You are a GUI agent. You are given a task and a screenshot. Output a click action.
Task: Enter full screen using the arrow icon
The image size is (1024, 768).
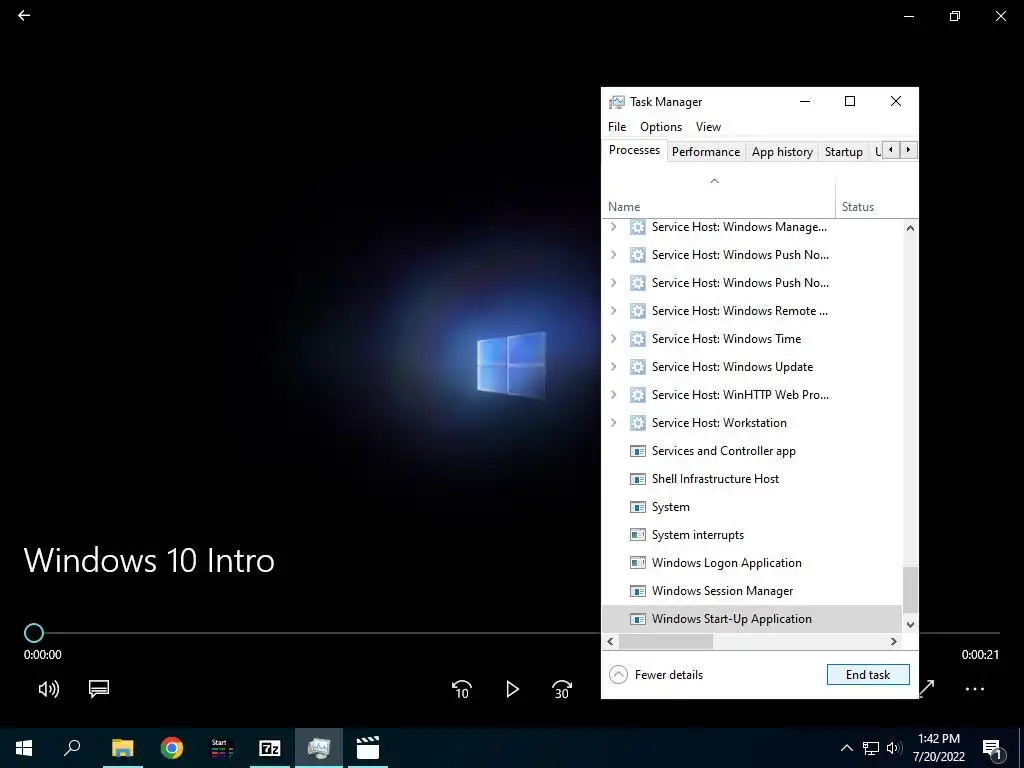click(x=927, y=688)
